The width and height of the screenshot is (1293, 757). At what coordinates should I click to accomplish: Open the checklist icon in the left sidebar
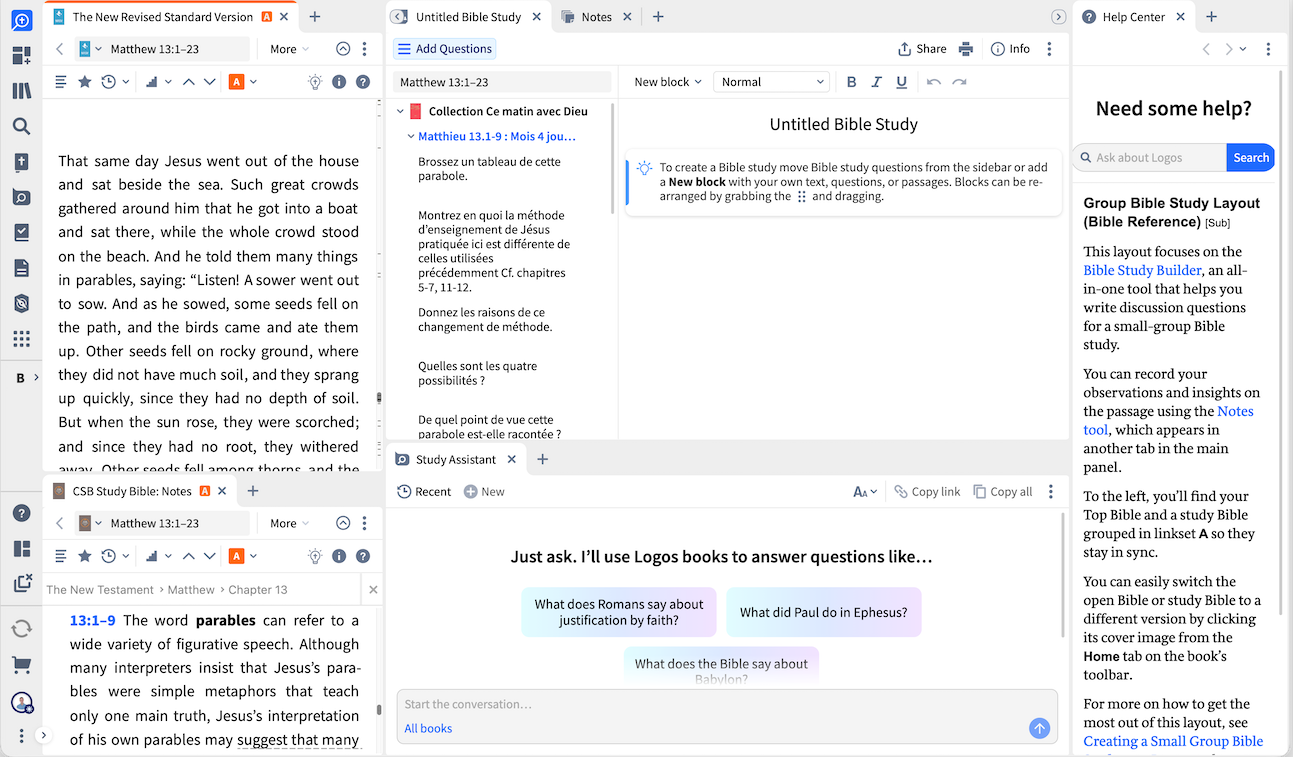click(x=21, y=232)
